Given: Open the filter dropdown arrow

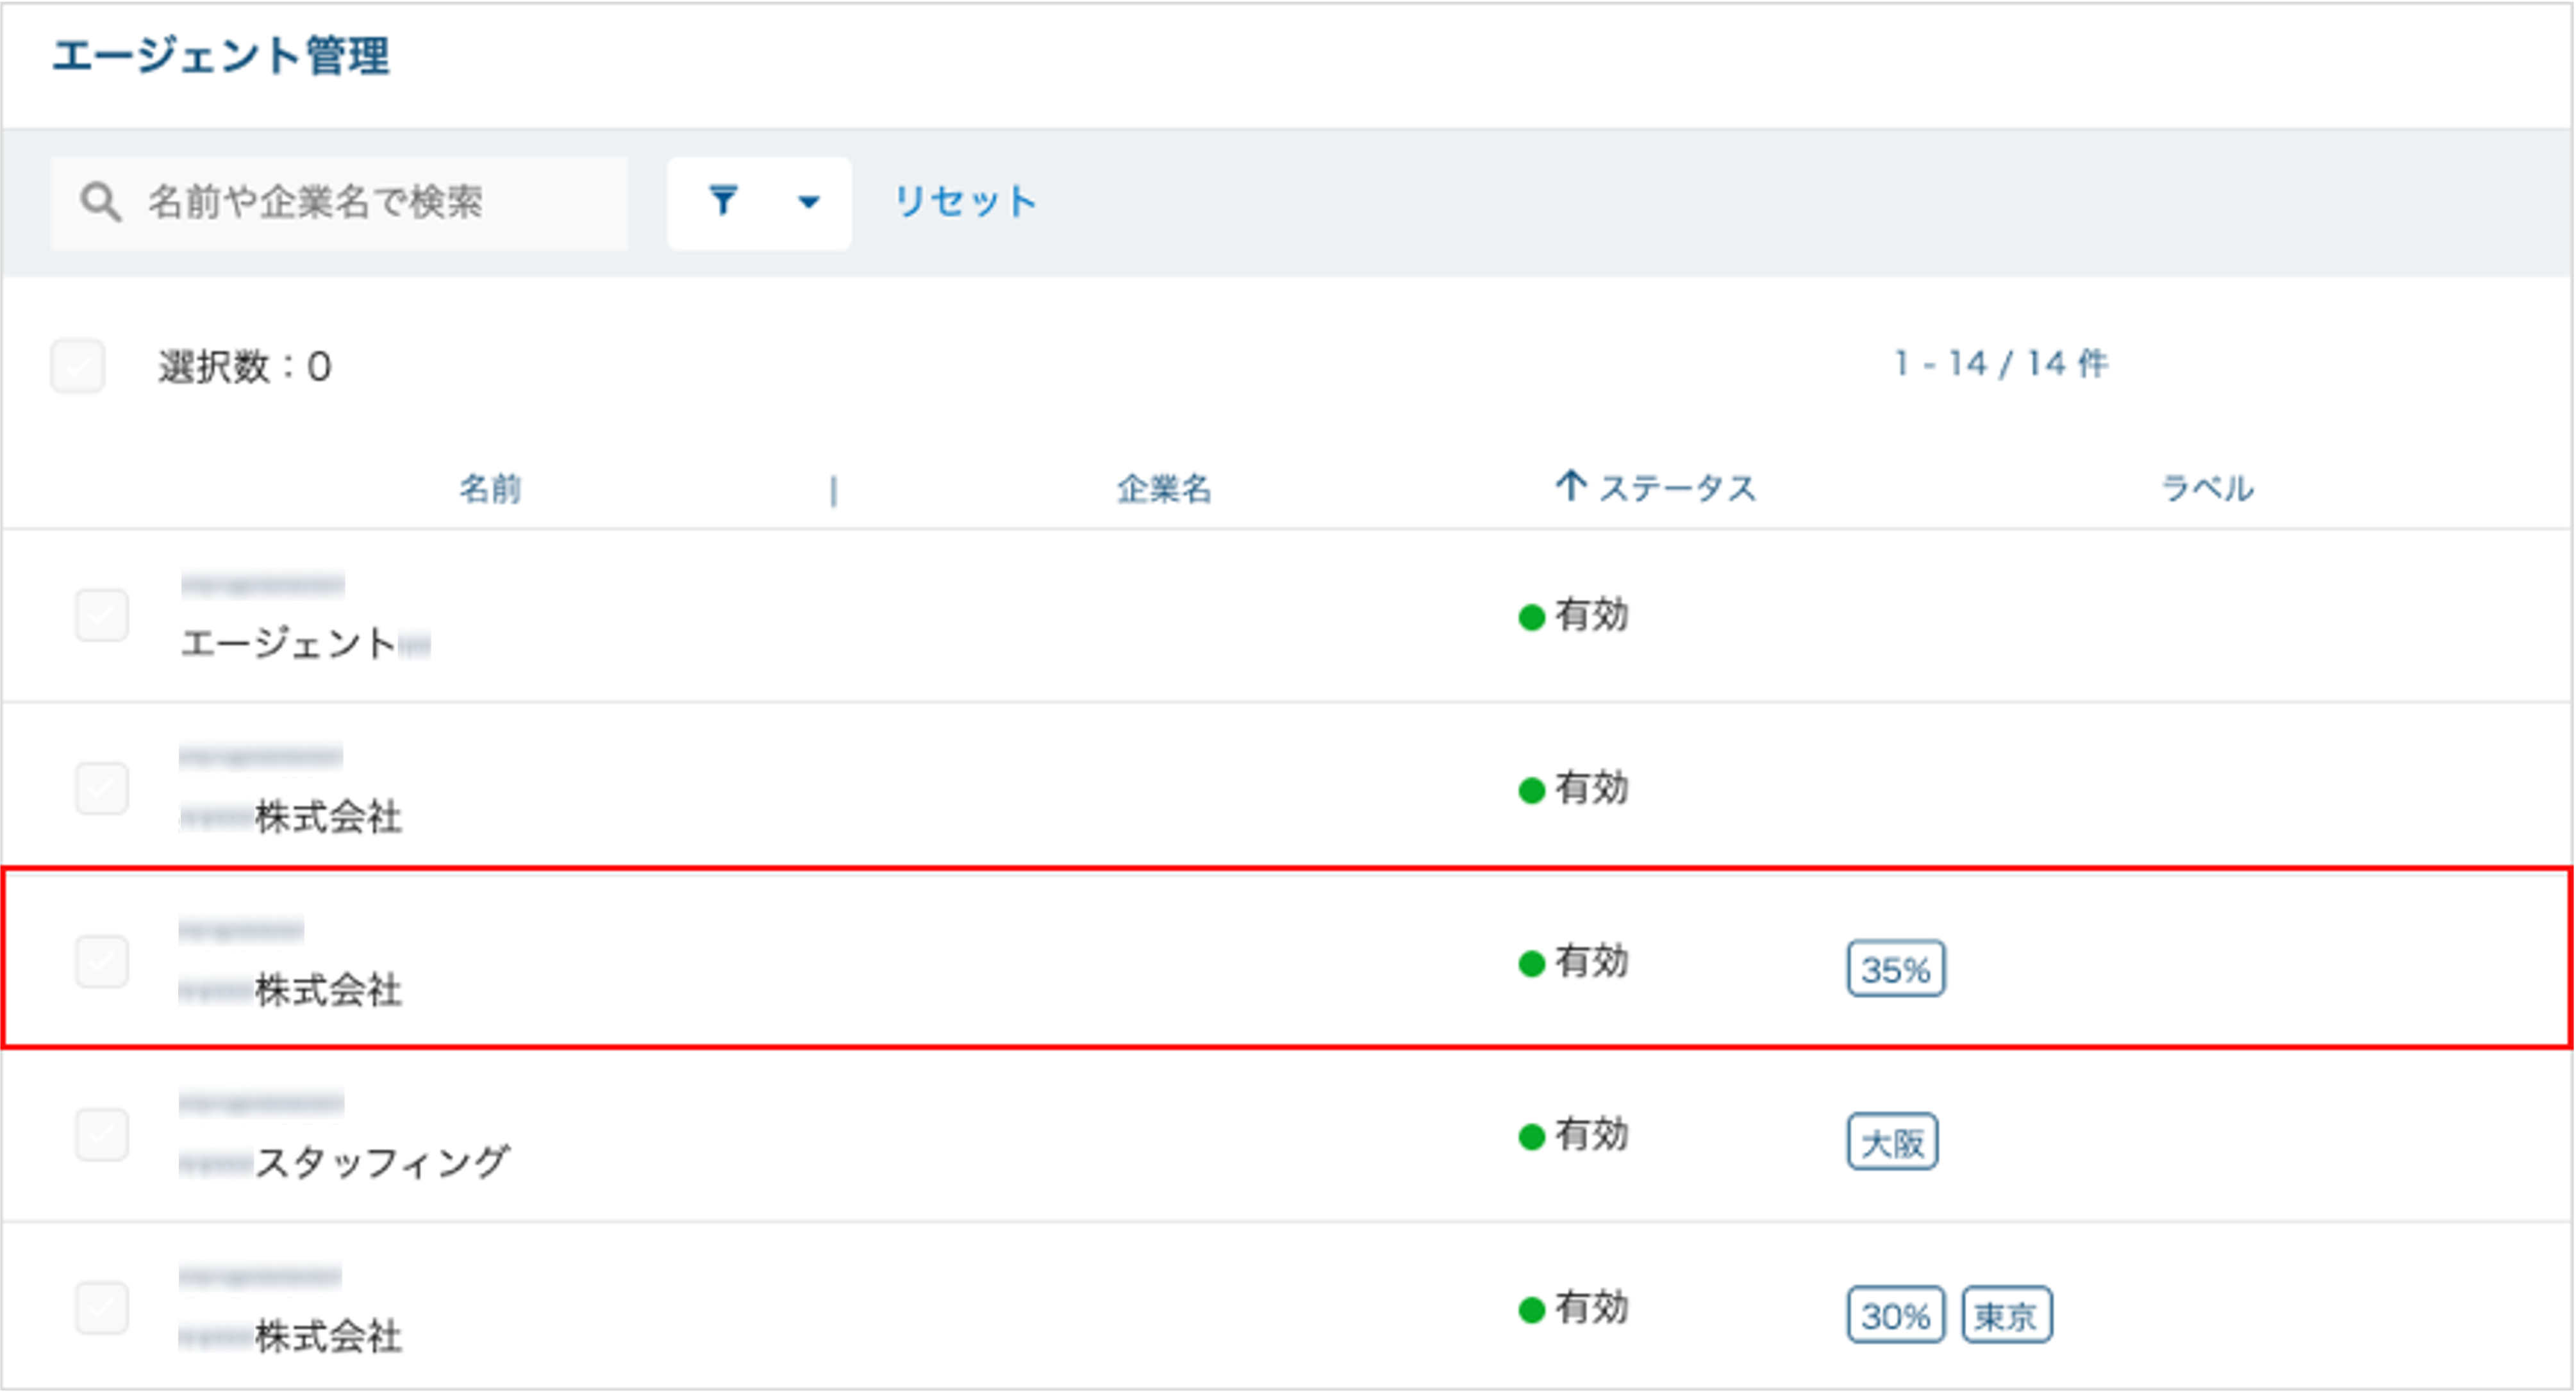Looking at the screenshot, I should click(809, 202).
